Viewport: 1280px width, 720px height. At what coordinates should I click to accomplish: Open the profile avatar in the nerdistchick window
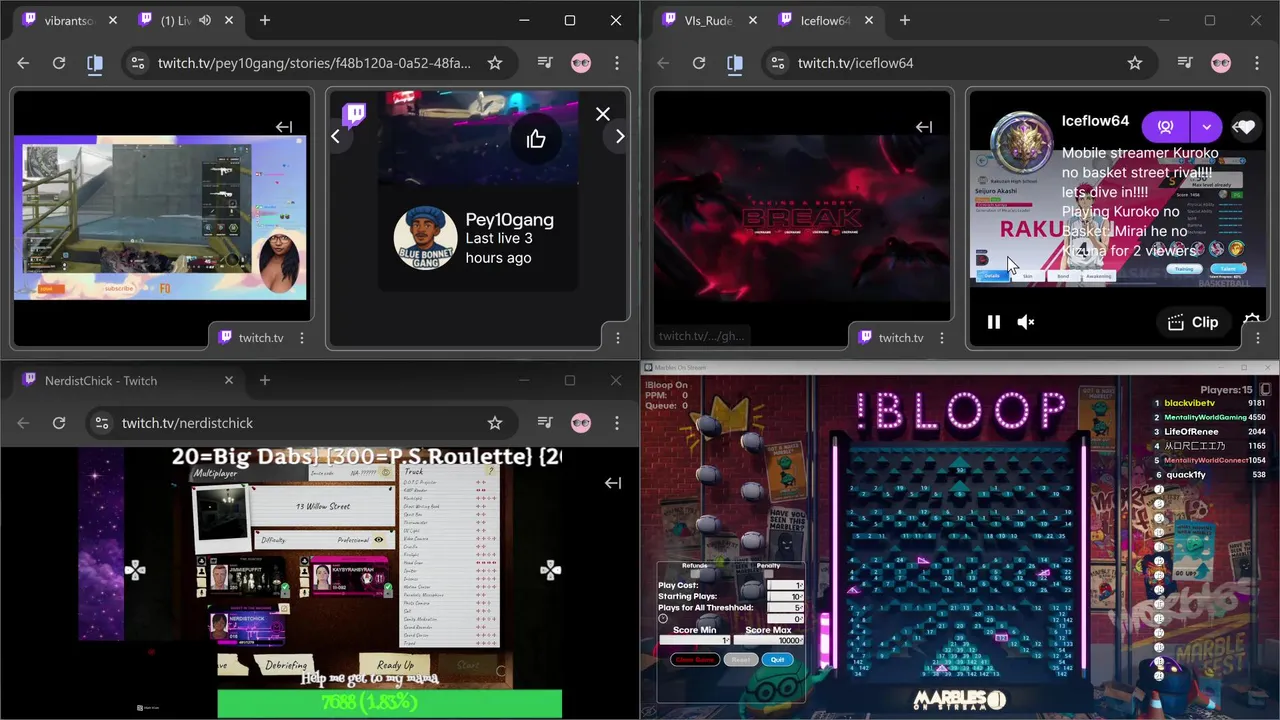click(581, 423)
